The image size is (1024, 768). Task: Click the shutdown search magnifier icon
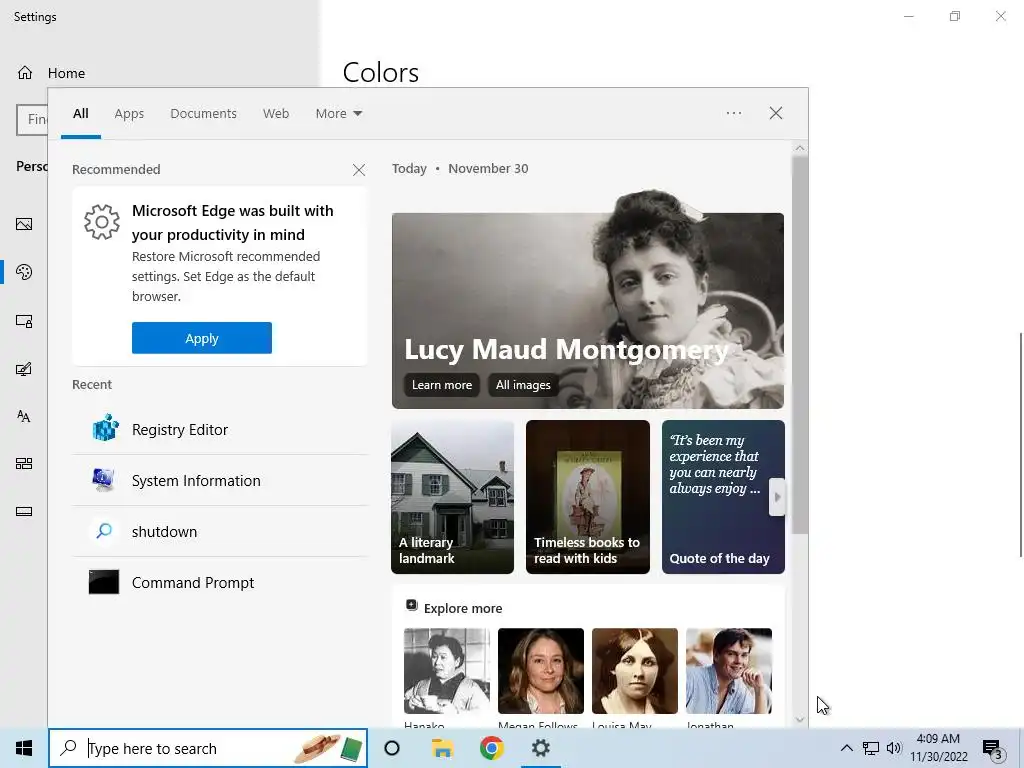104,531
